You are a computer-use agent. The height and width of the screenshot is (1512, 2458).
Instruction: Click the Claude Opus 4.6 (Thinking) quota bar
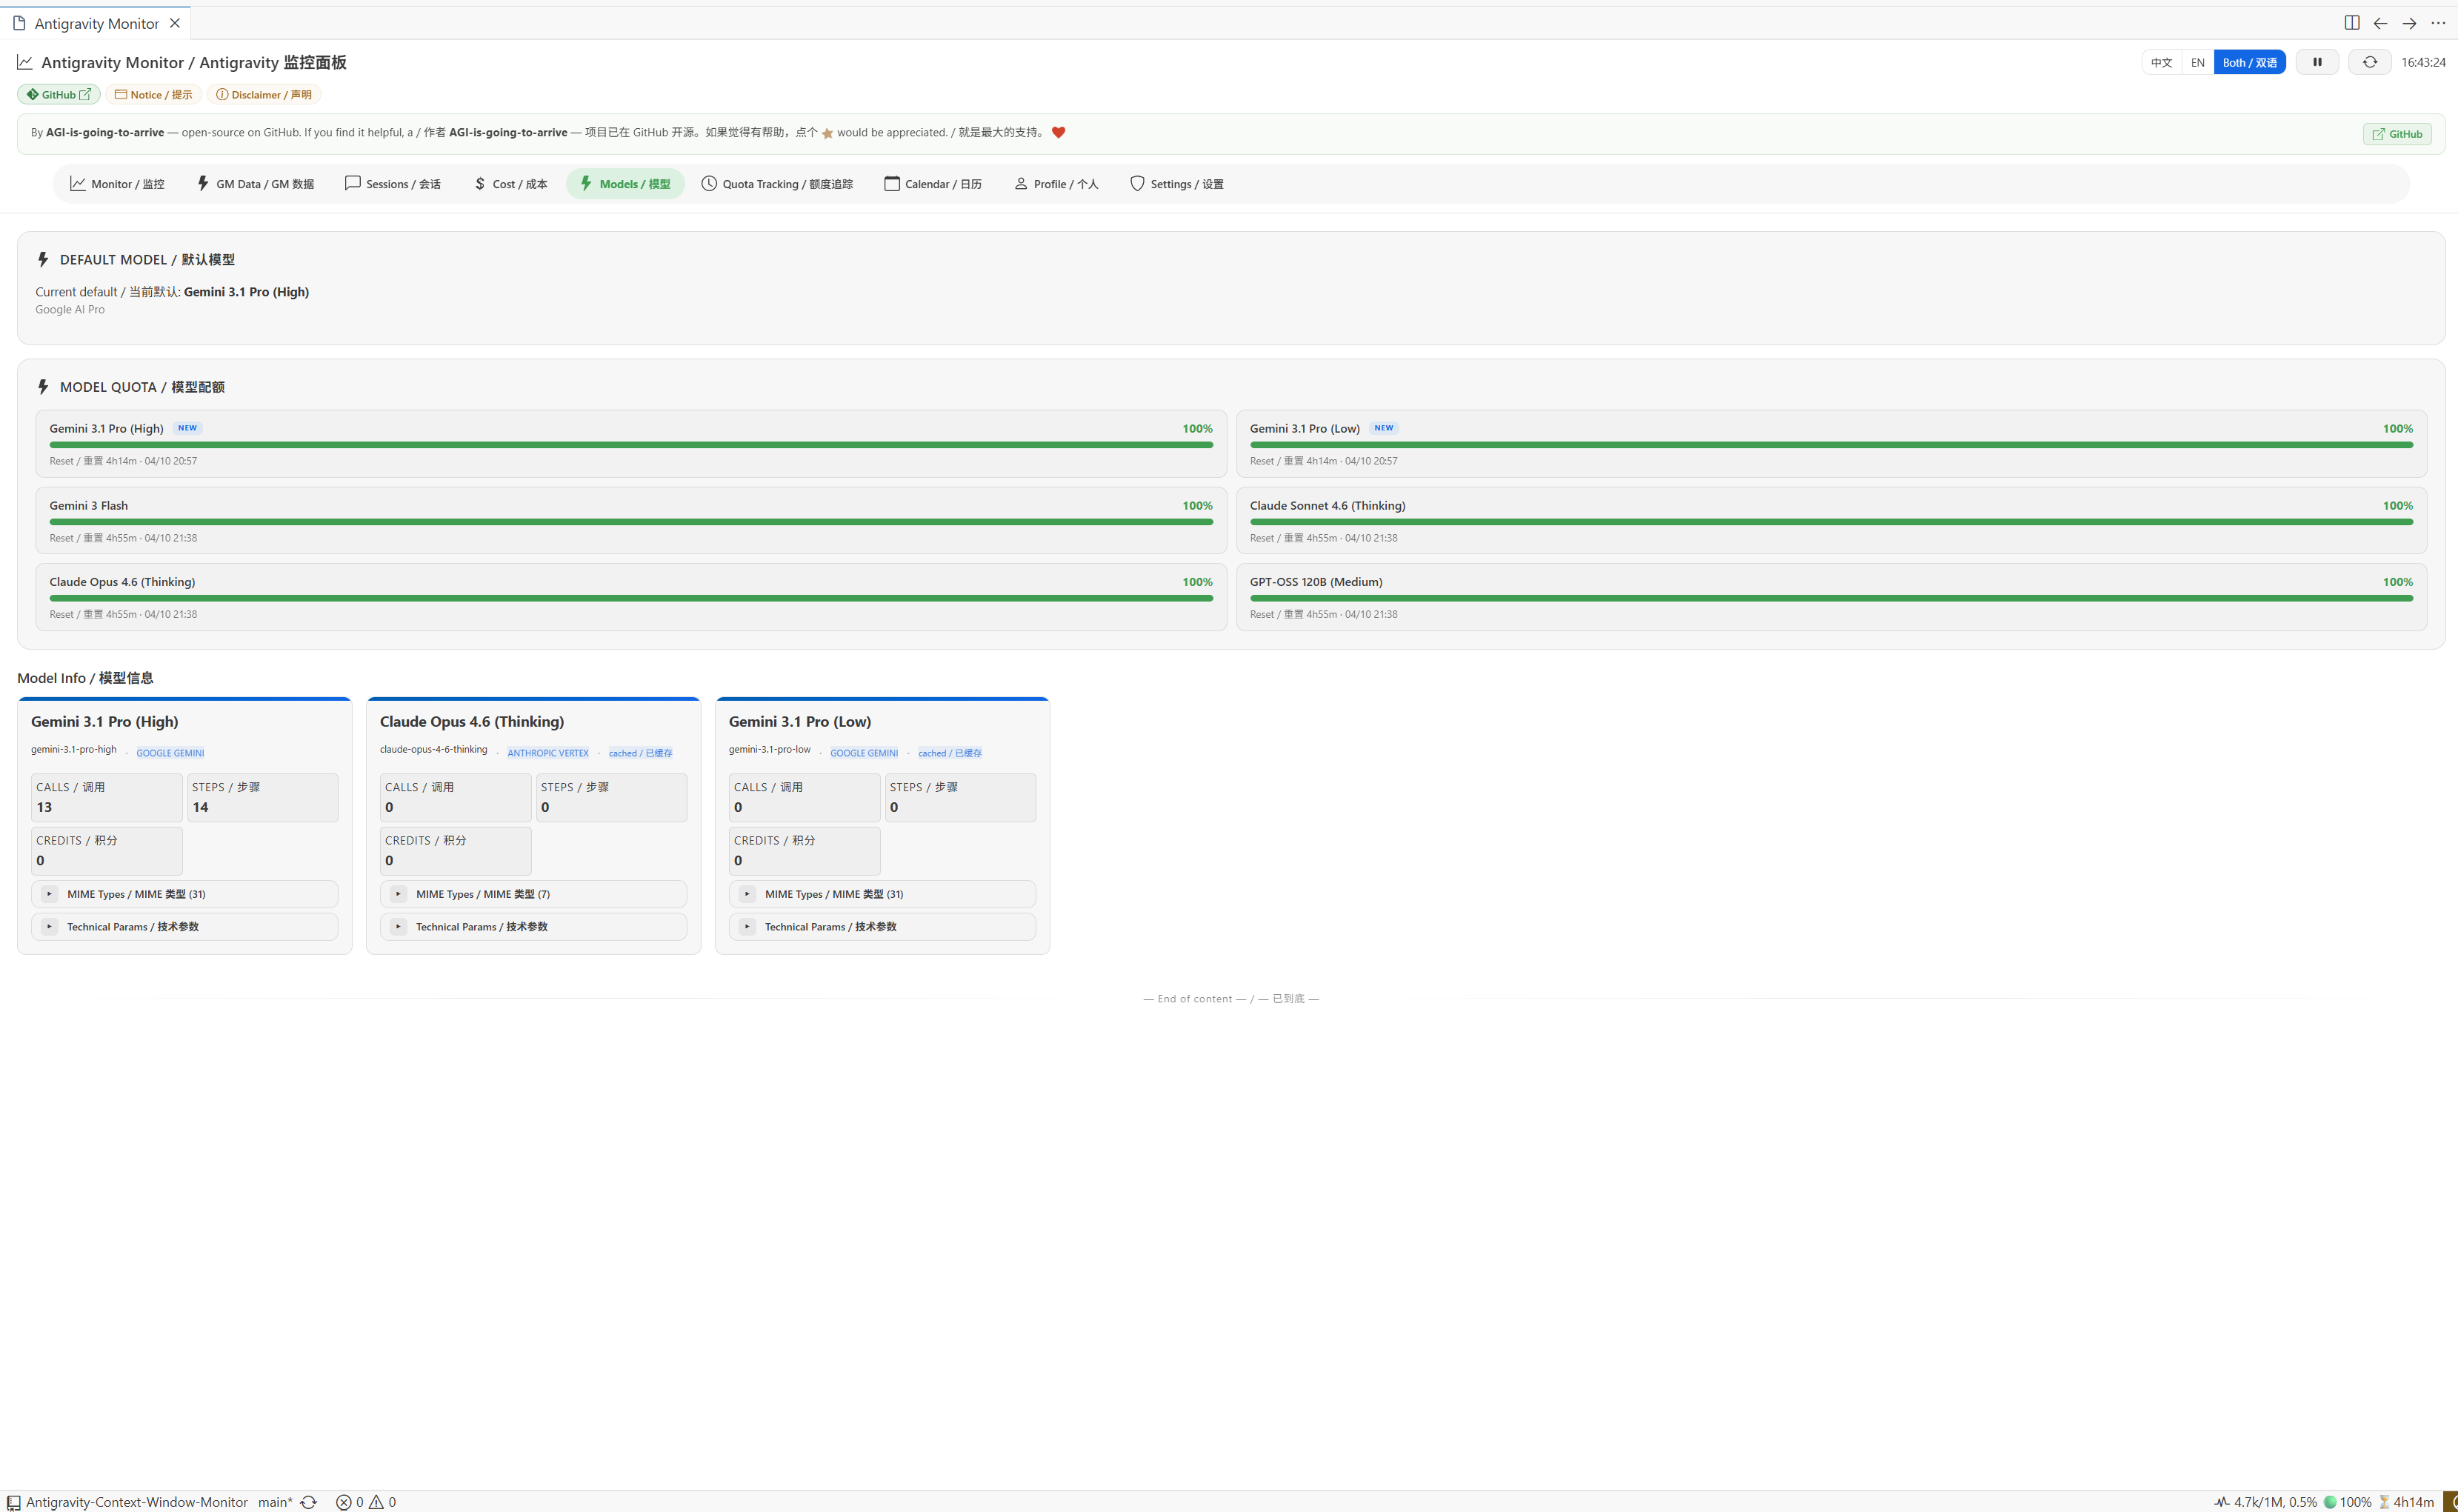pos(631,597)
